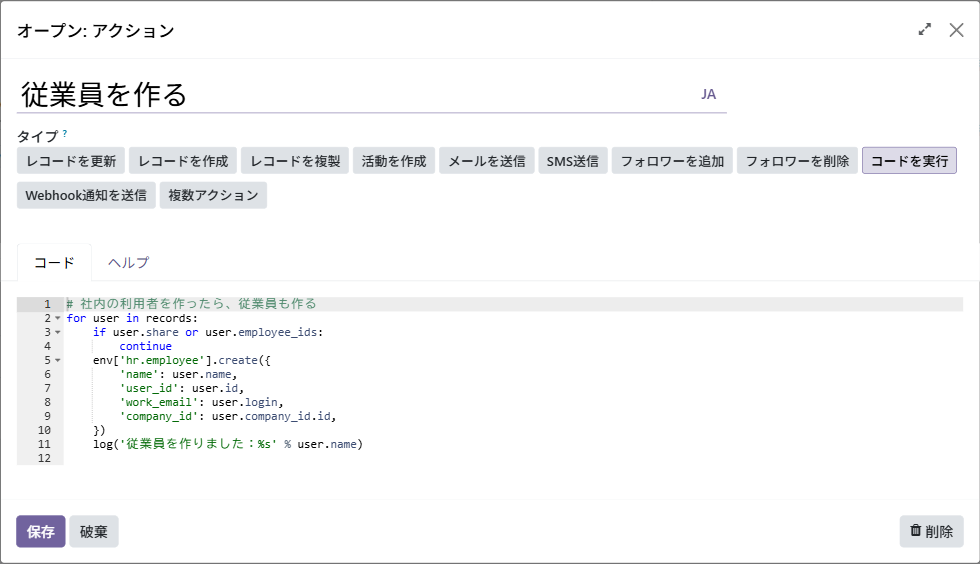
Task: Select the レコードを更新 type
Action: point(71,161)
